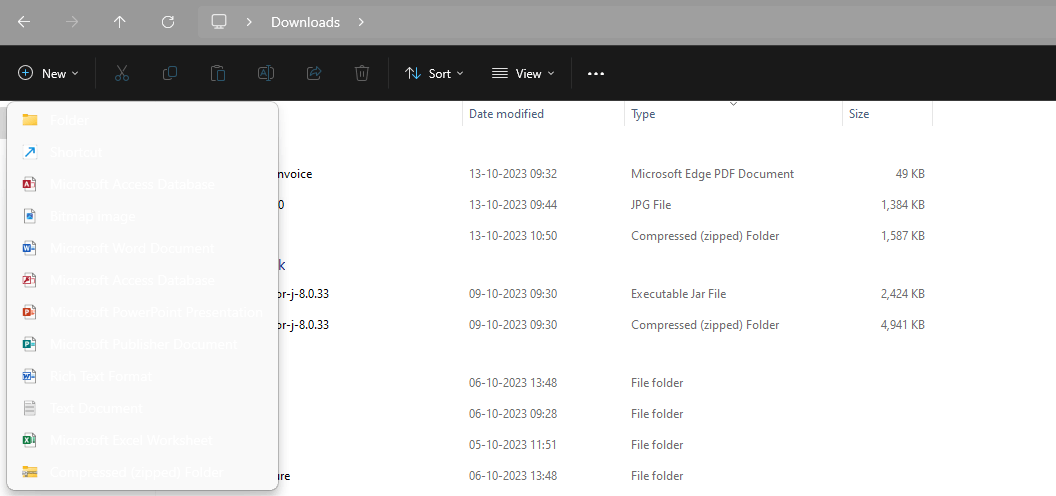
Task: Click the Copy icon in toolbar
Action: [170, 73]
